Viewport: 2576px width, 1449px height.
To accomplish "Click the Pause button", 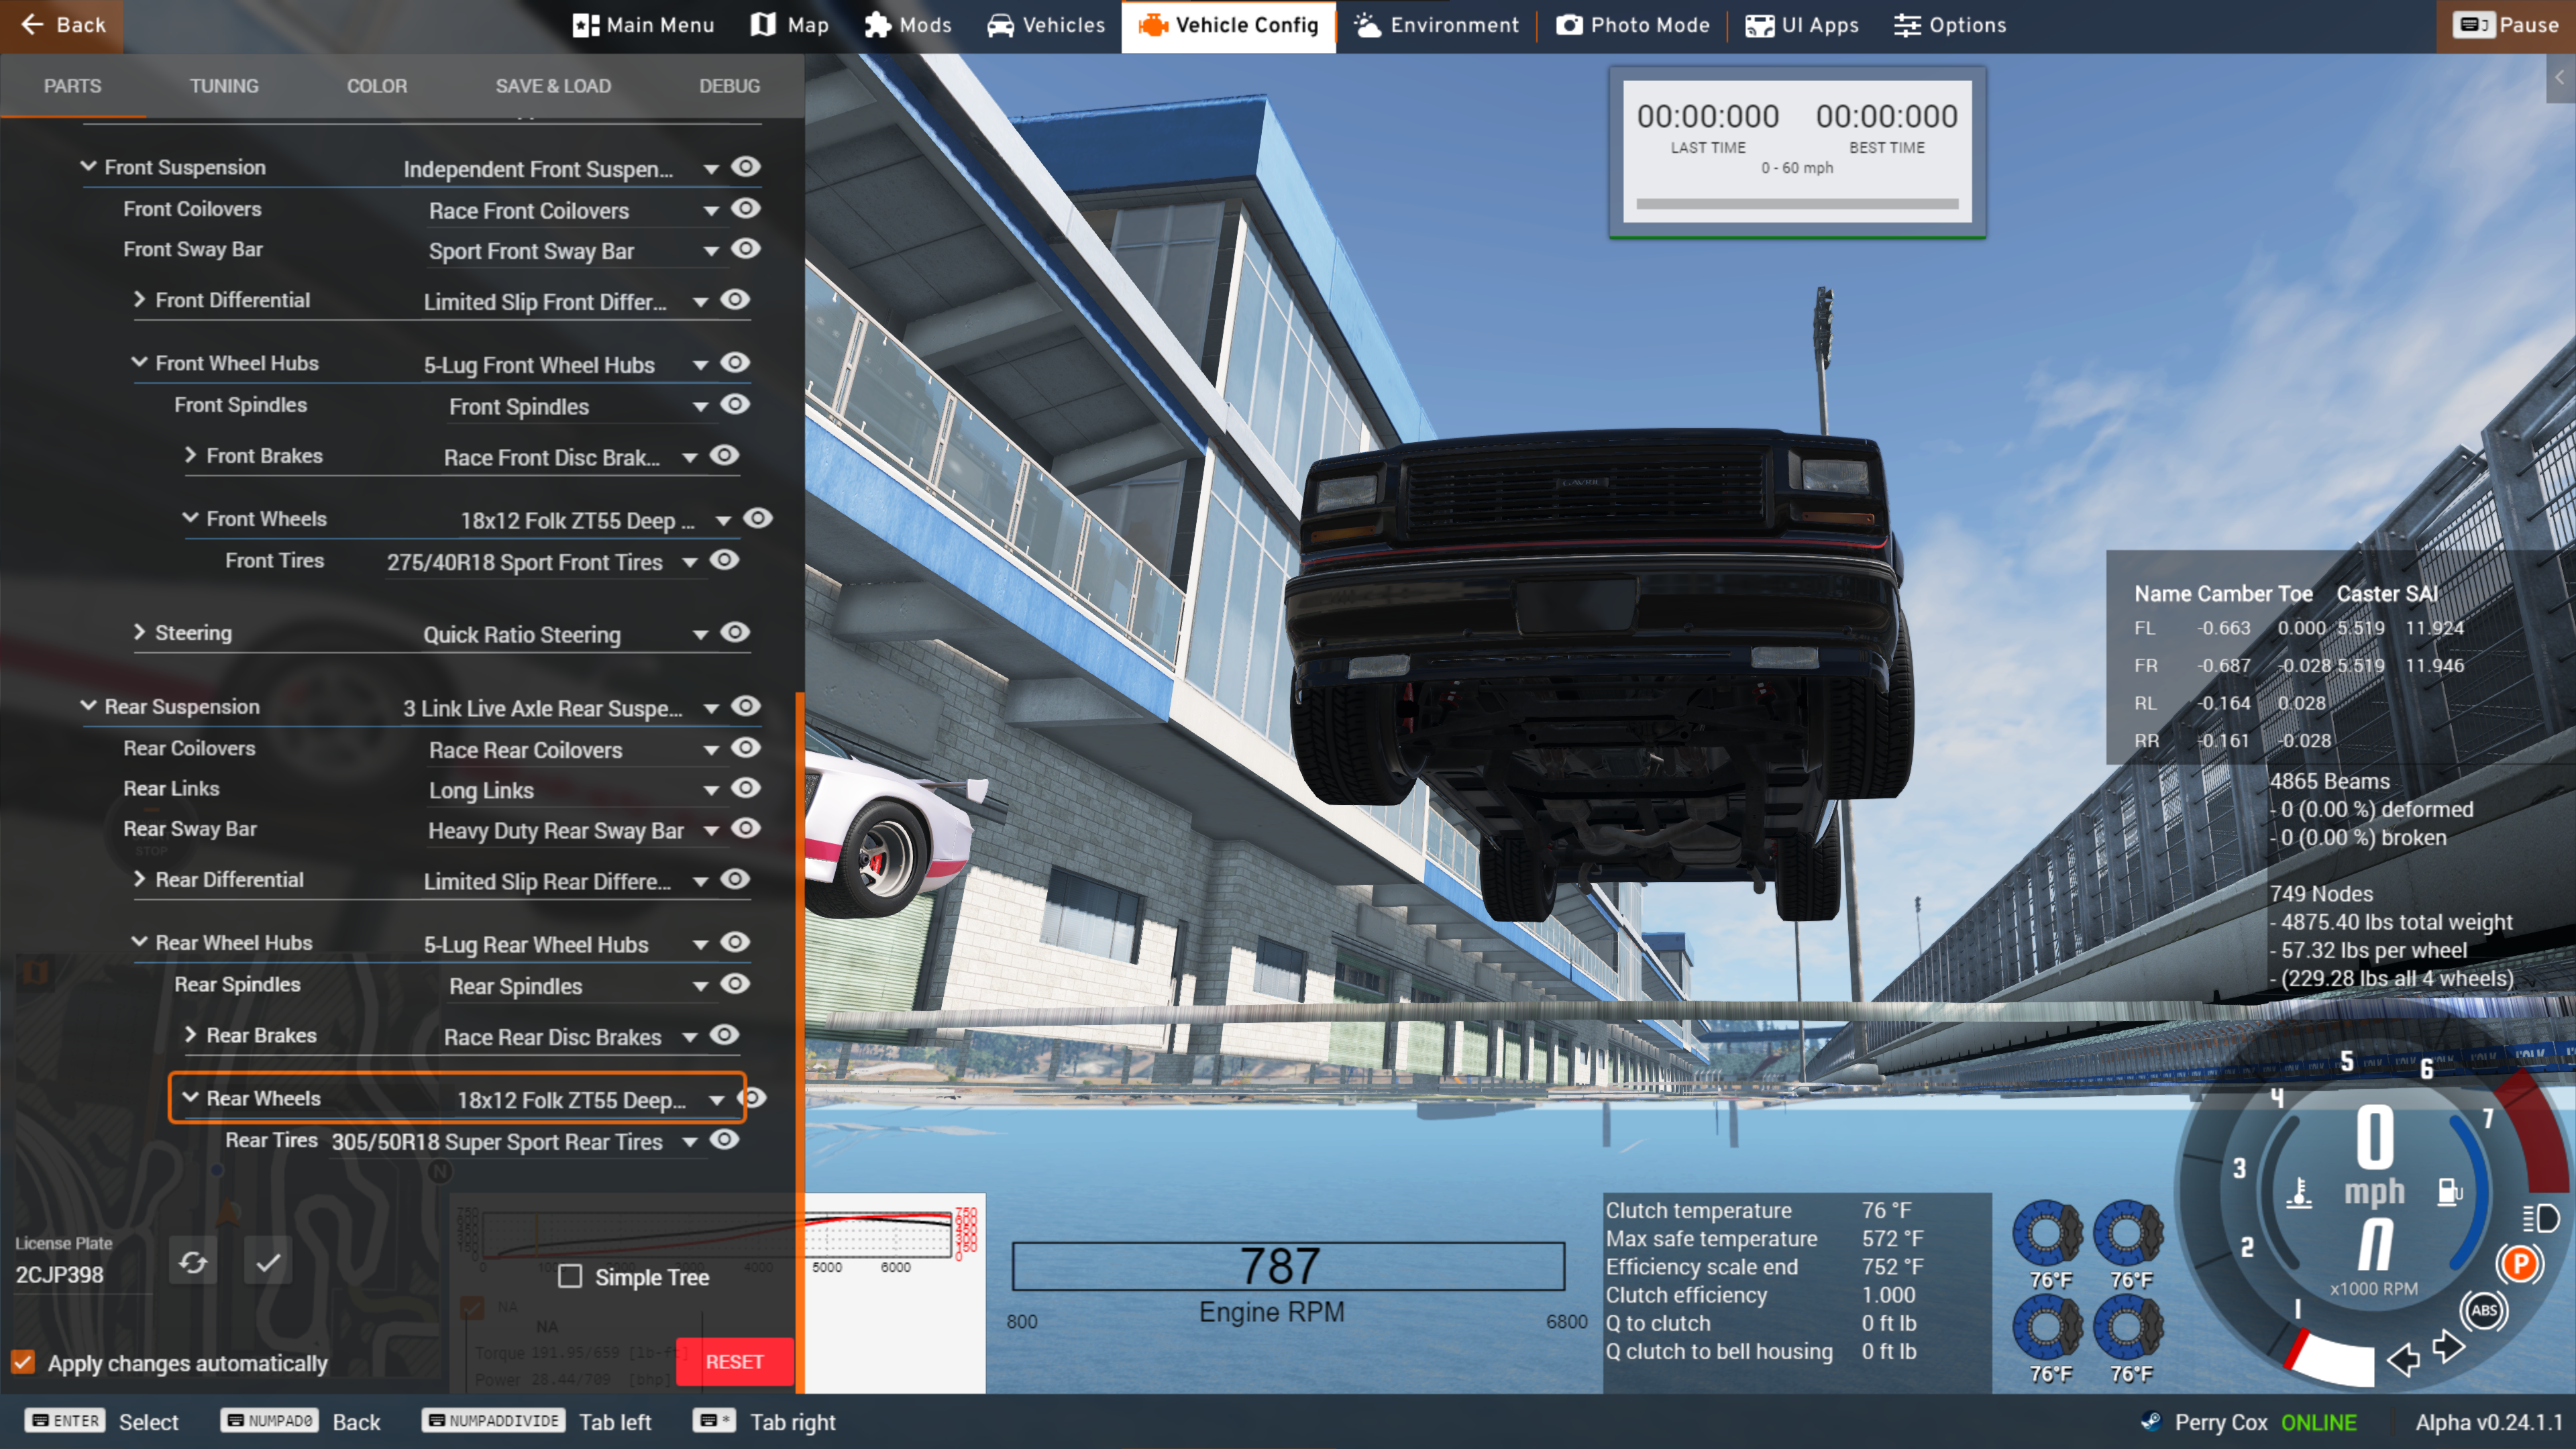I will [2506, 25].
